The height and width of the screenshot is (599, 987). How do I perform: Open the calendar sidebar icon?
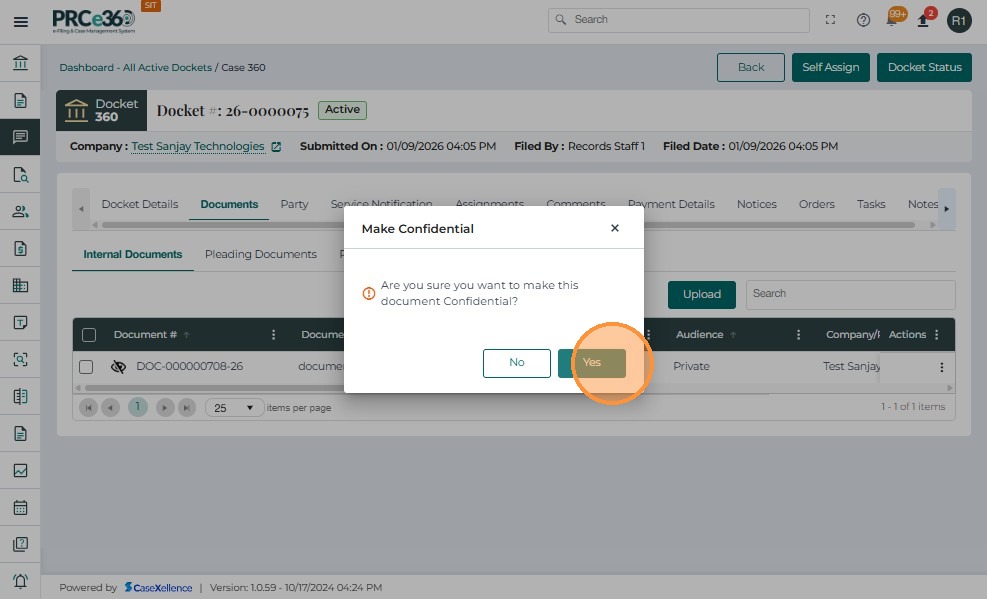click(20, 507)
